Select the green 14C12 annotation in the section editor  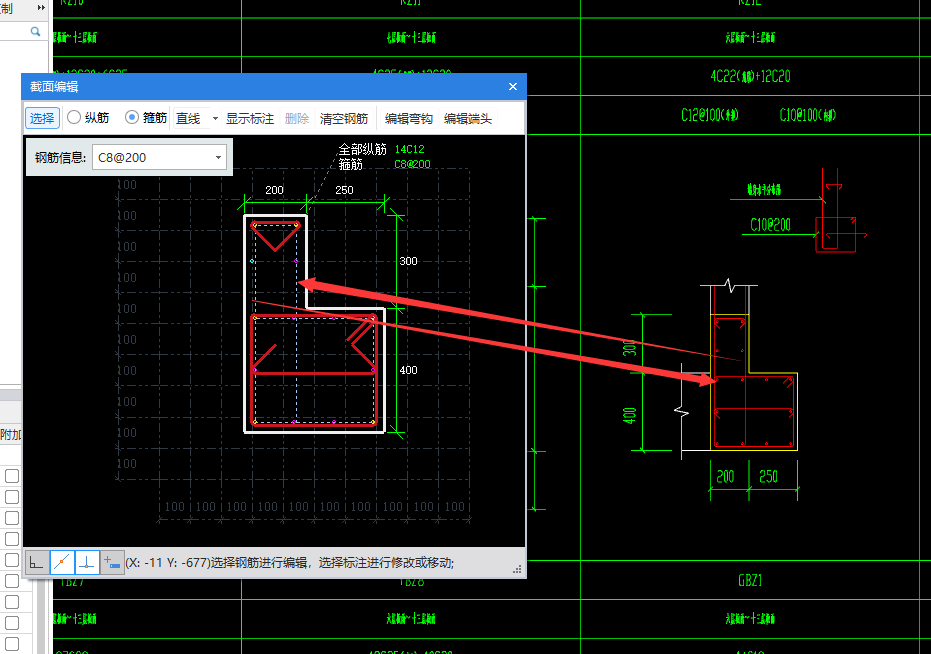[410, 149]
